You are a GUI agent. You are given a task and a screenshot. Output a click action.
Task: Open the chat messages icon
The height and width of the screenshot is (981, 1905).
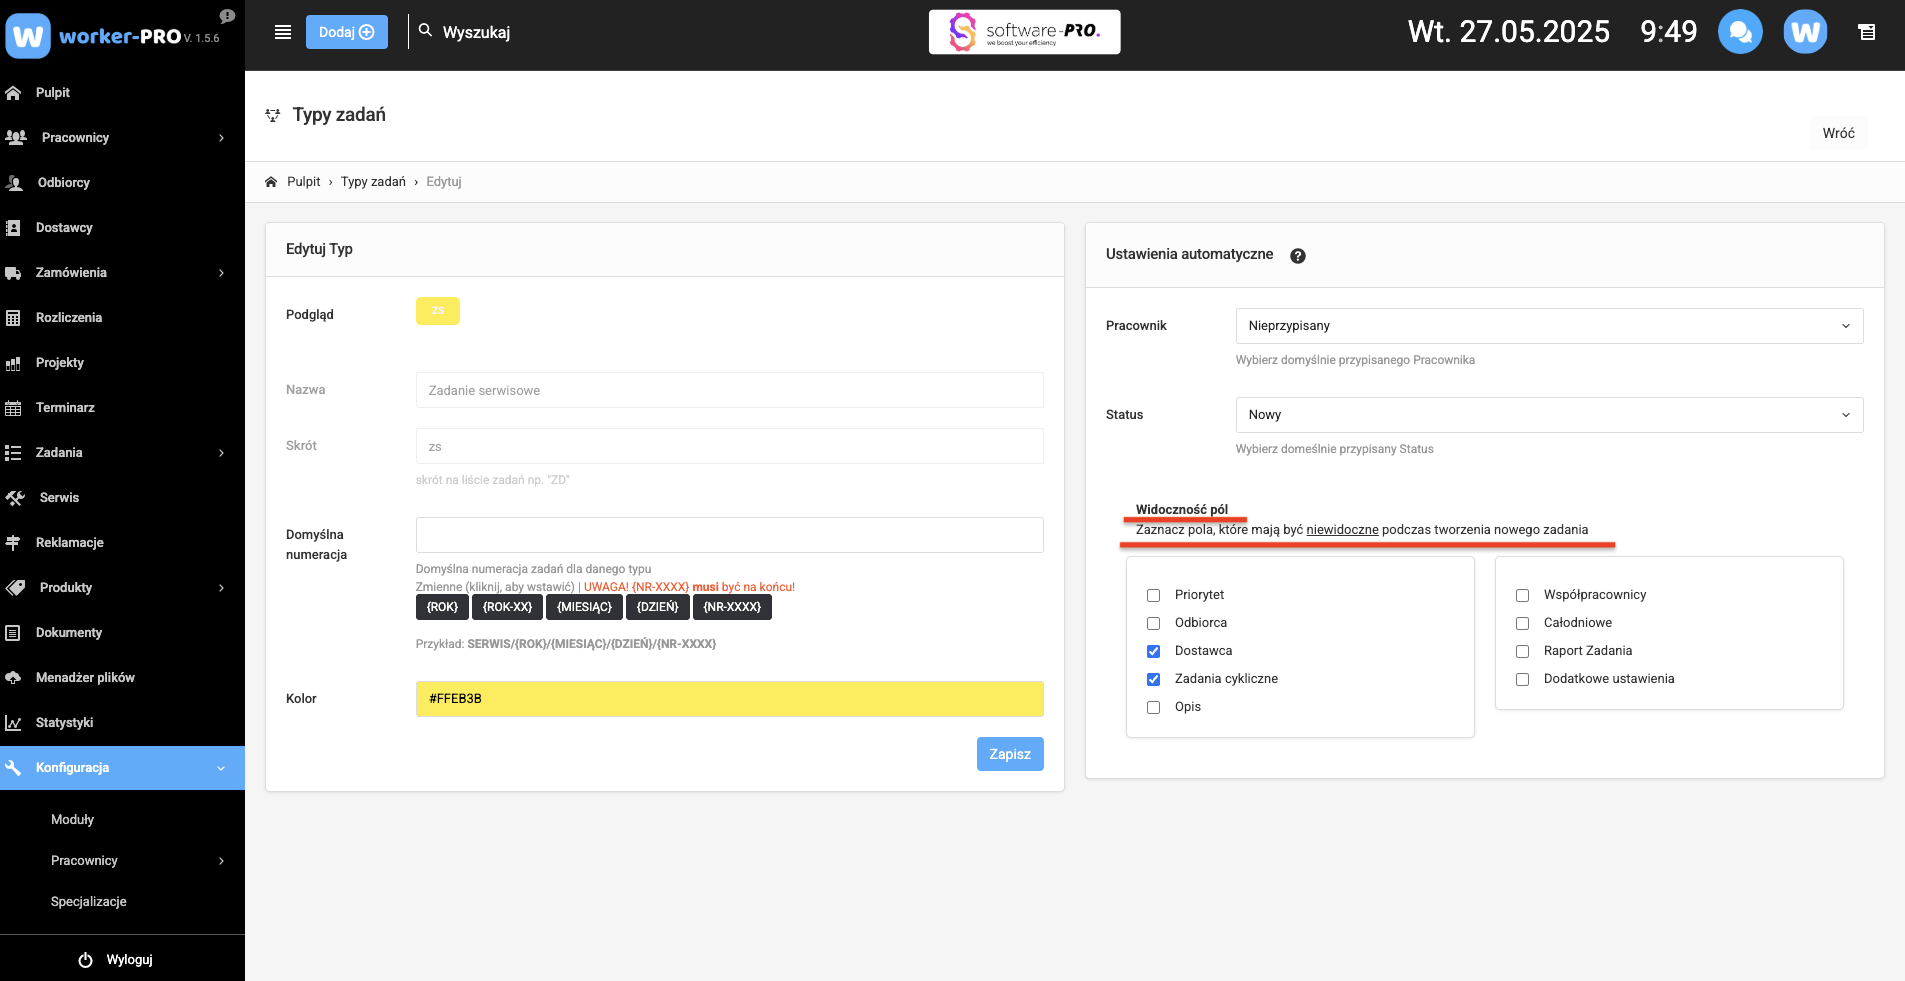pos(1740,32)
